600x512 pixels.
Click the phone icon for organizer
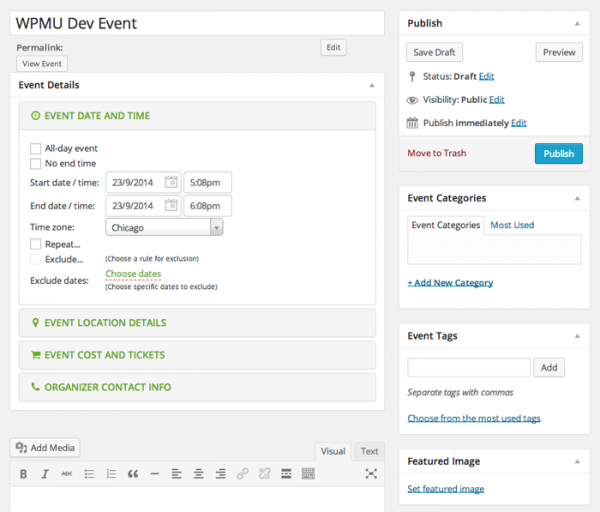(35, 387)
